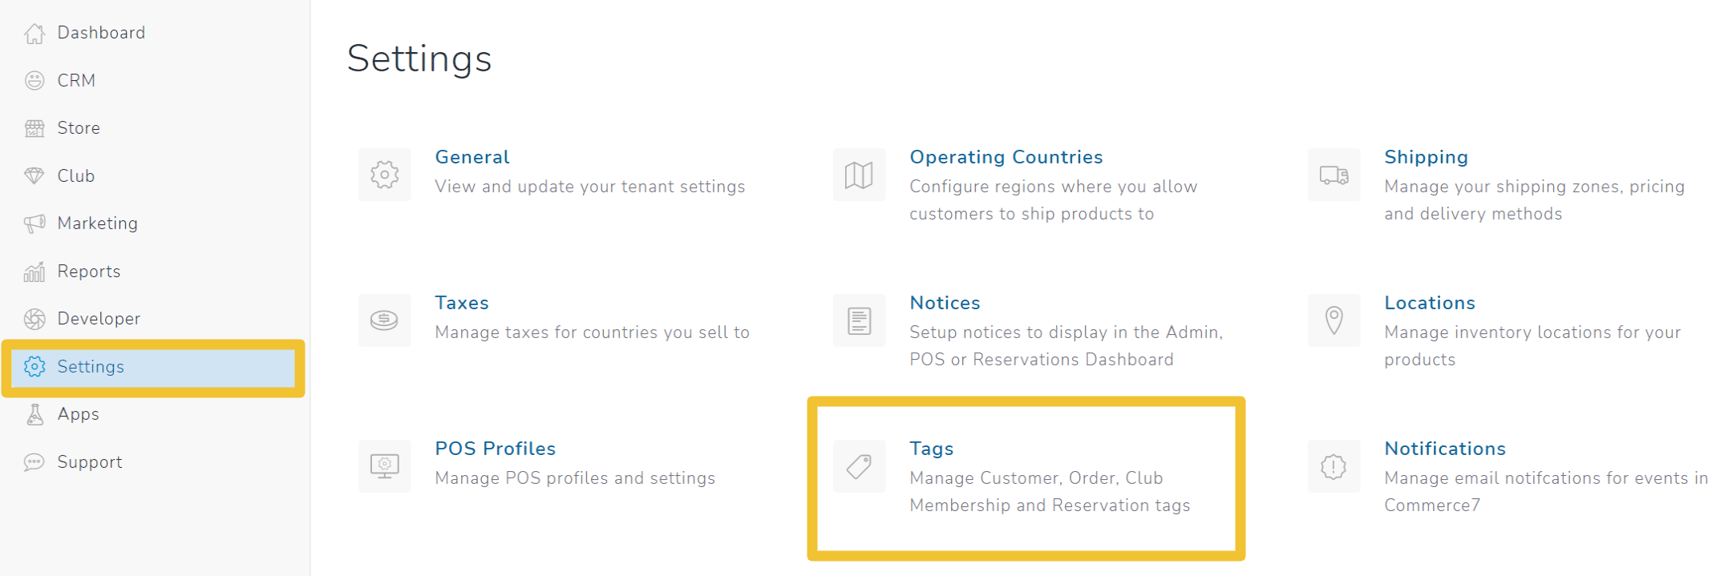
Task: Open the Reports bar chart icon
Action: pos(35,271)
